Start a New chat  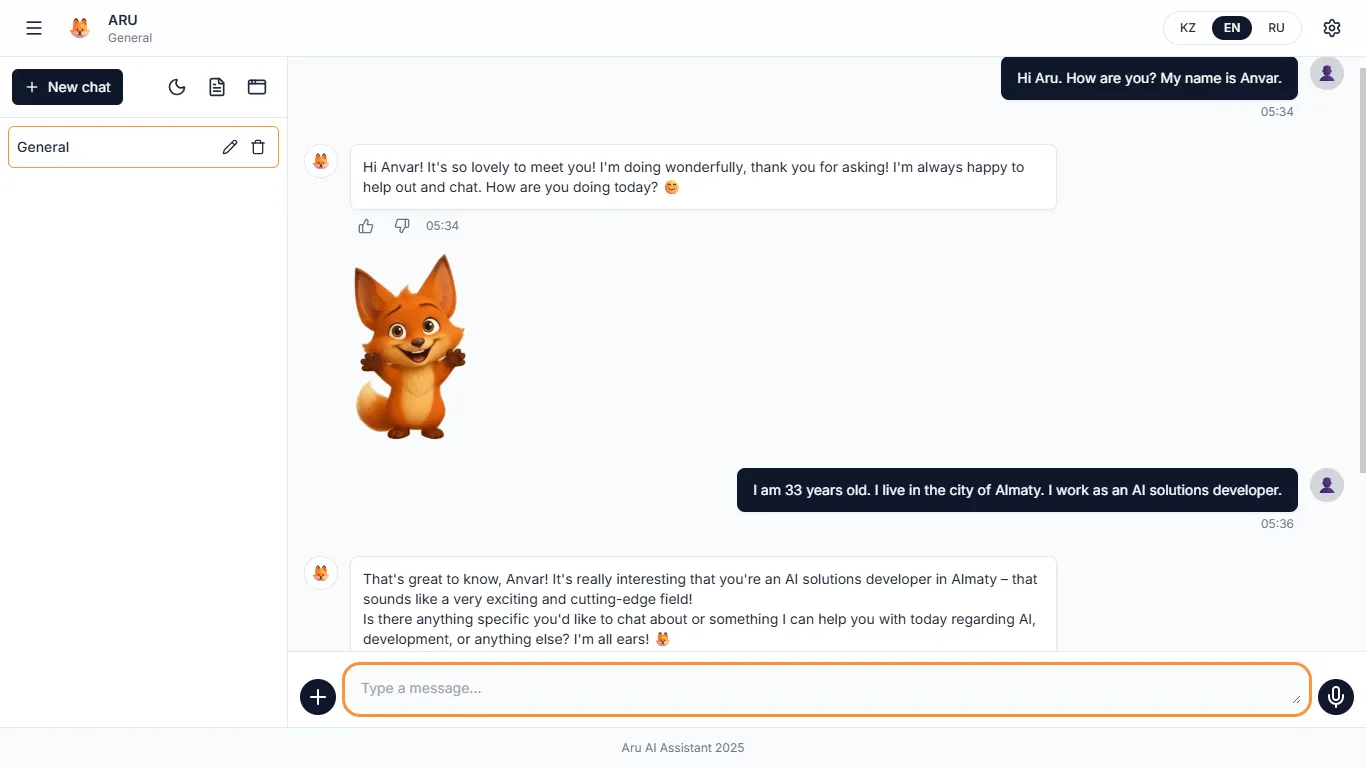pos(68,87)
